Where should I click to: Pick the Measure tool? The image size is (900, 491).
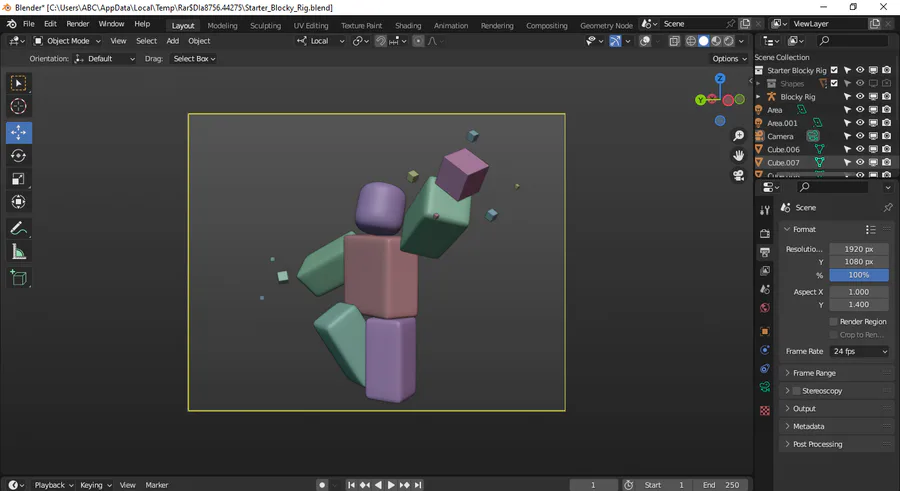click(19, 252)
